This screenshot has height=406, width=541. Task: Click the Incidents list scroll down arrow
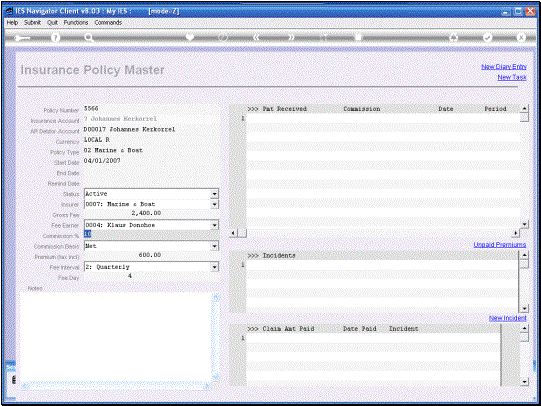(524, 308)
